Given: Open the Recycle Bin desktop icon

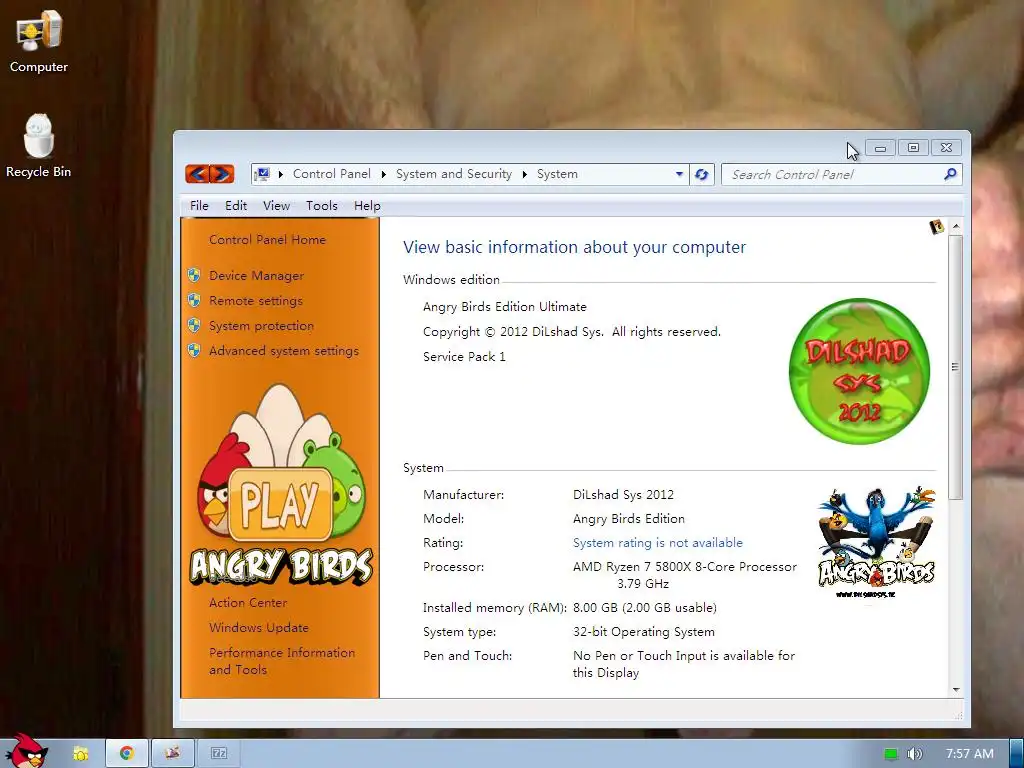Looking at the screenshot, I should coord(39,146).
